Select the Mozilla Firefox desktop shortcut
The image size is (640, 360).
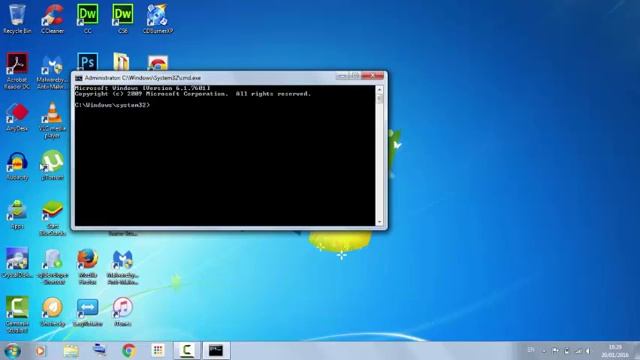click(x=87, y=267)
